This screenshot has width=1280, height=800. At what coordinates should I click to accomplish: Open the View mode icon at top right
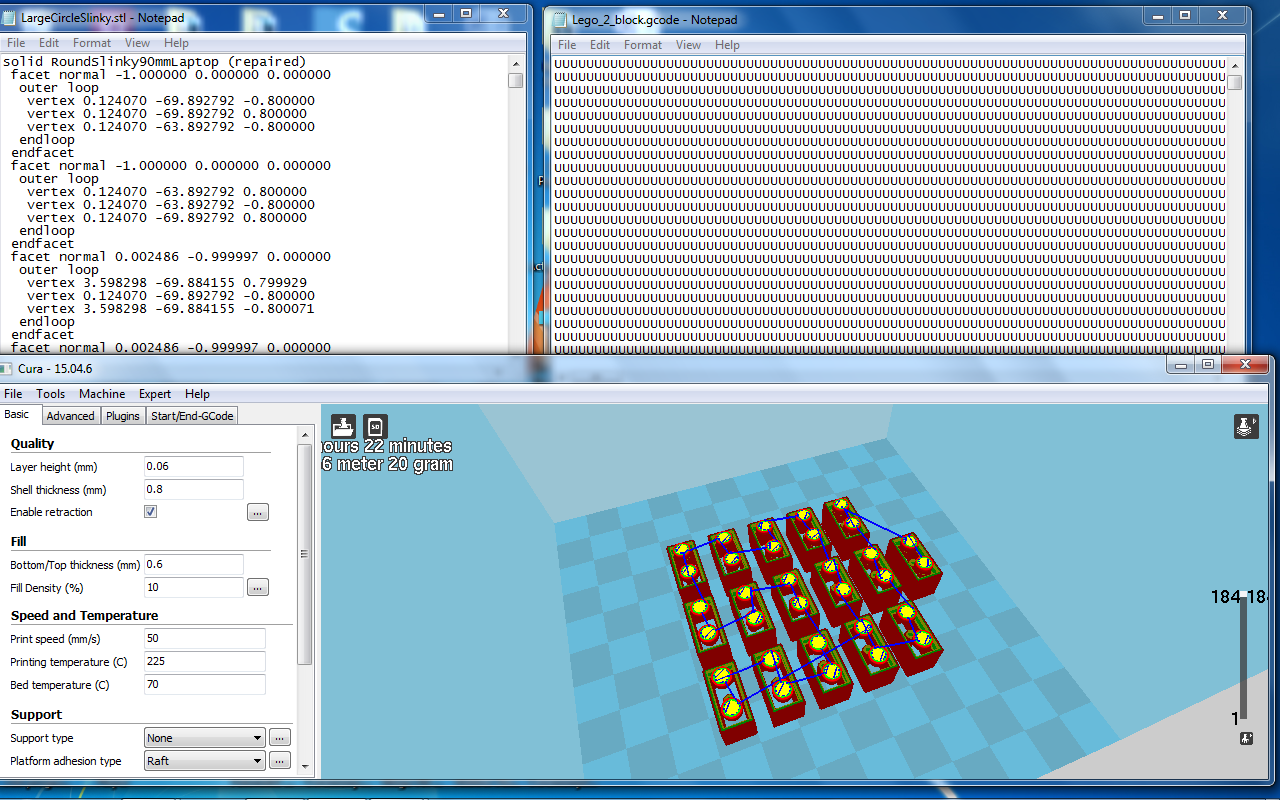(1245, 427)
